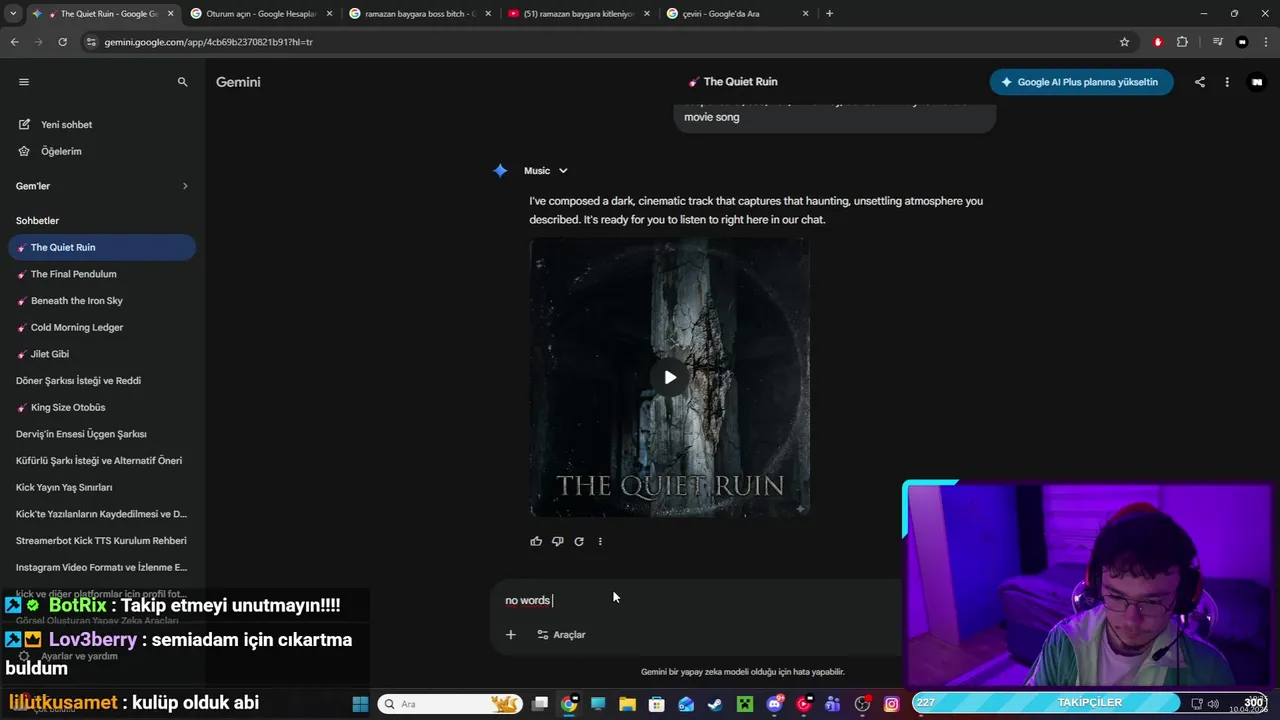Screen dimensions: 1280x720
Task: Click the Gemini logo text
Action: click(238, 82)
